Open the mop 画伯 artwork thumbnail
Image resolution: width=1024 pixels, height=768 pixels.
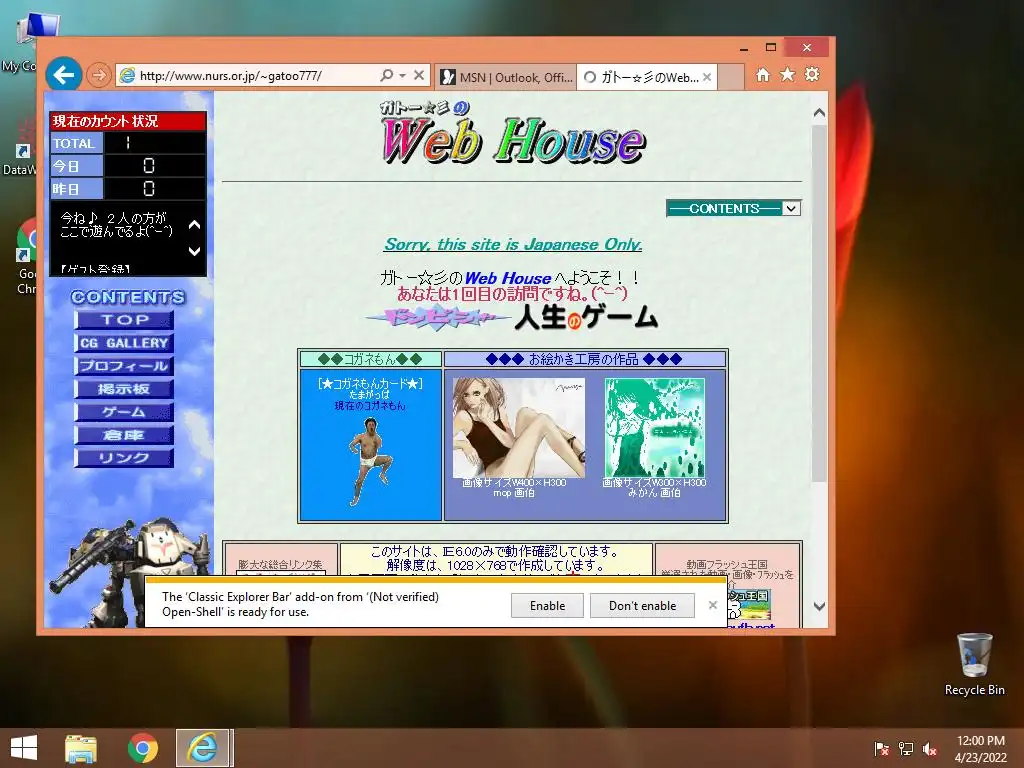point(519,428)
